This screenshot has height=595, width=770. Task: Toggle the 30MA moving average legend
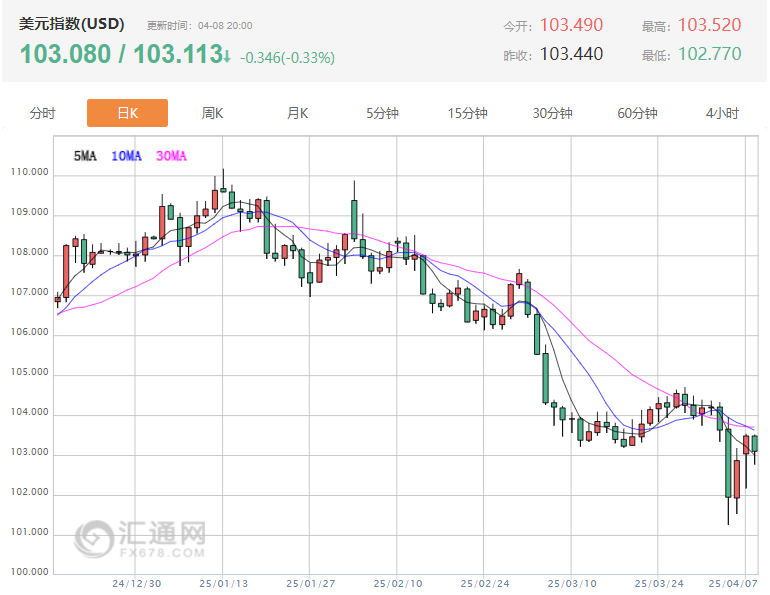tap(171, 156)
